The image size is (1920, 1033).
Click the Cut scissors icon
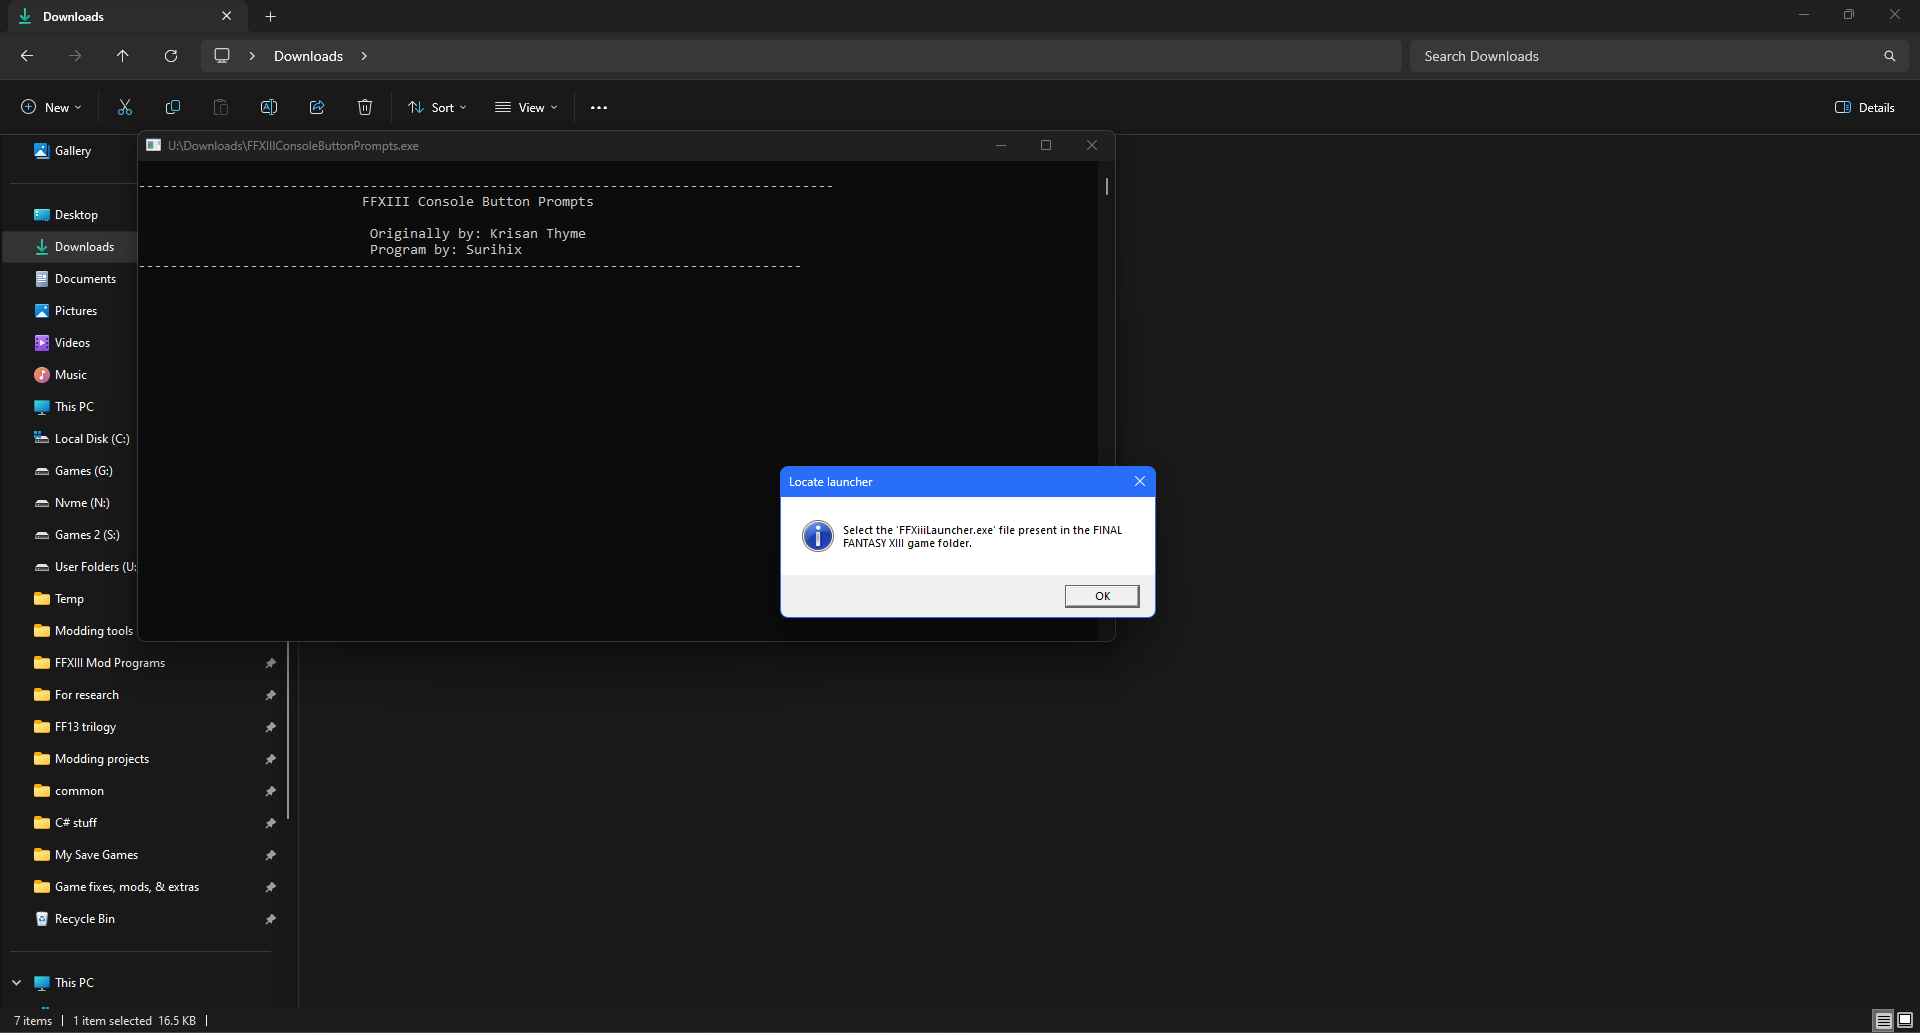click(x=125, y=107)
